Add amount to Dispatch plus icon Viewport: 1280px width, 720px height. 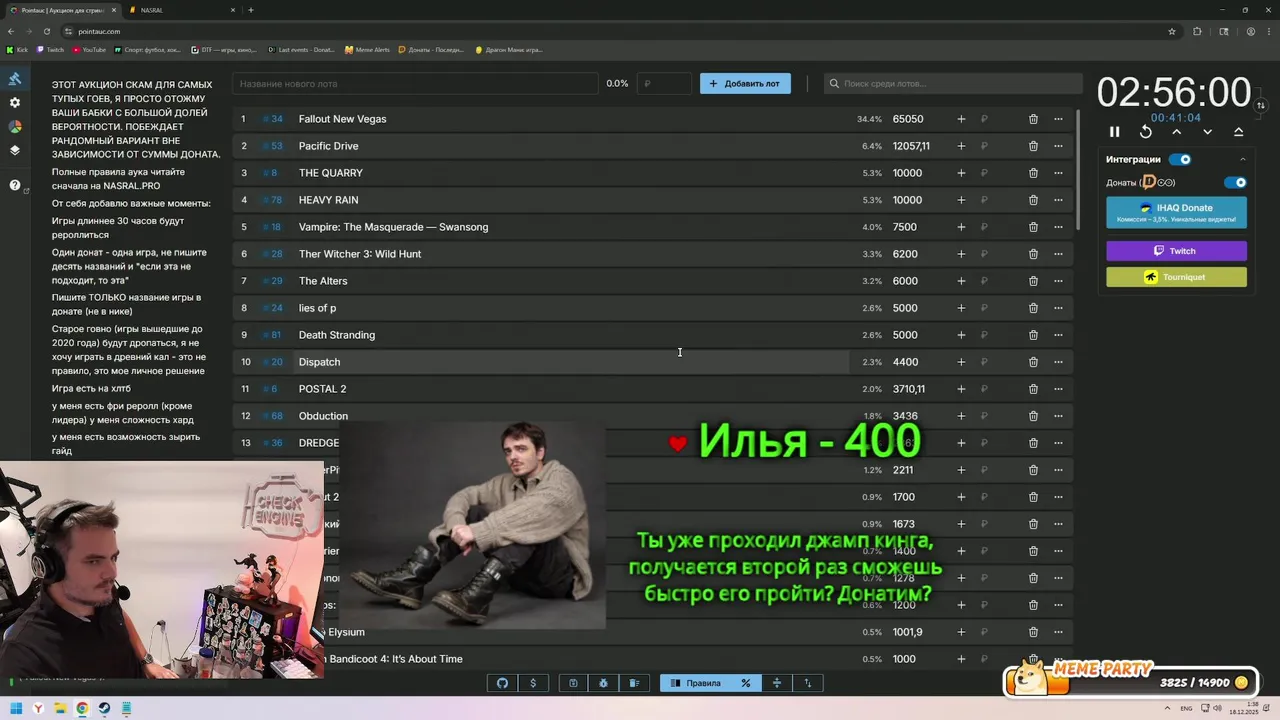pos(961,362)
